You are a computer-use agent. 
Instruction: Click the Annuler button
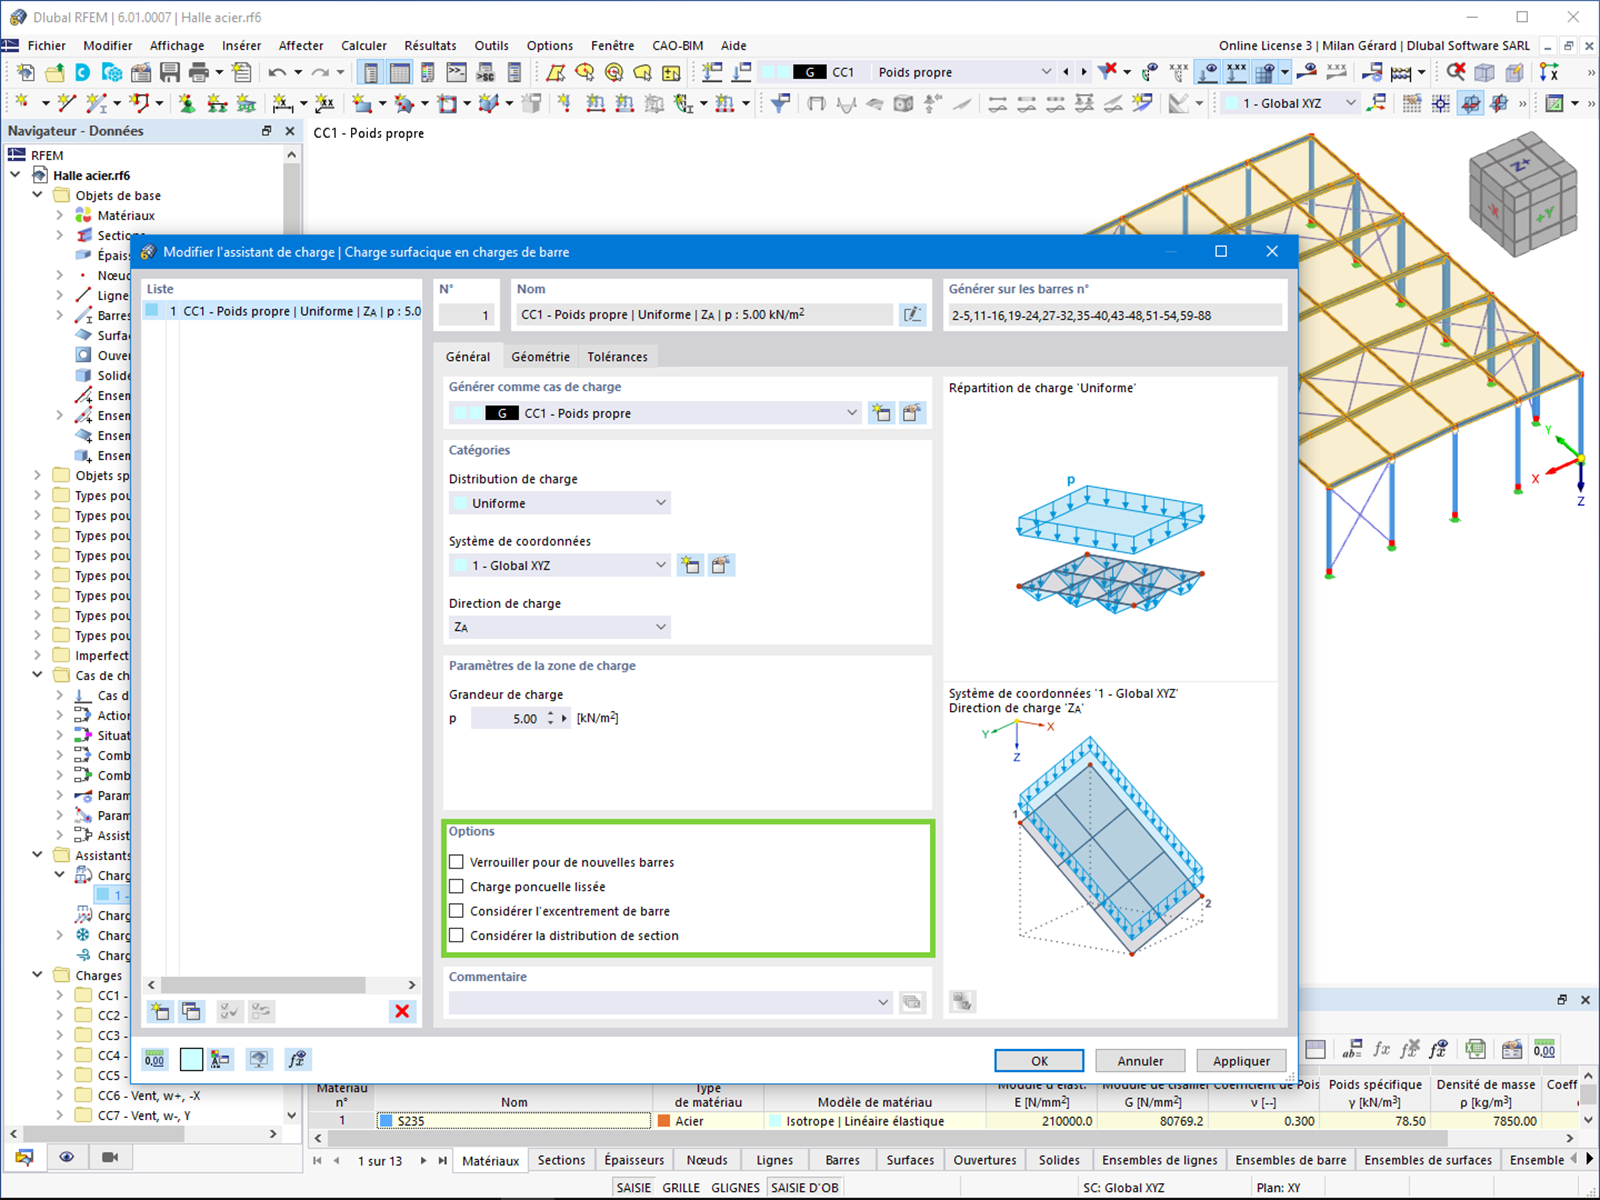[1140, 1061]
